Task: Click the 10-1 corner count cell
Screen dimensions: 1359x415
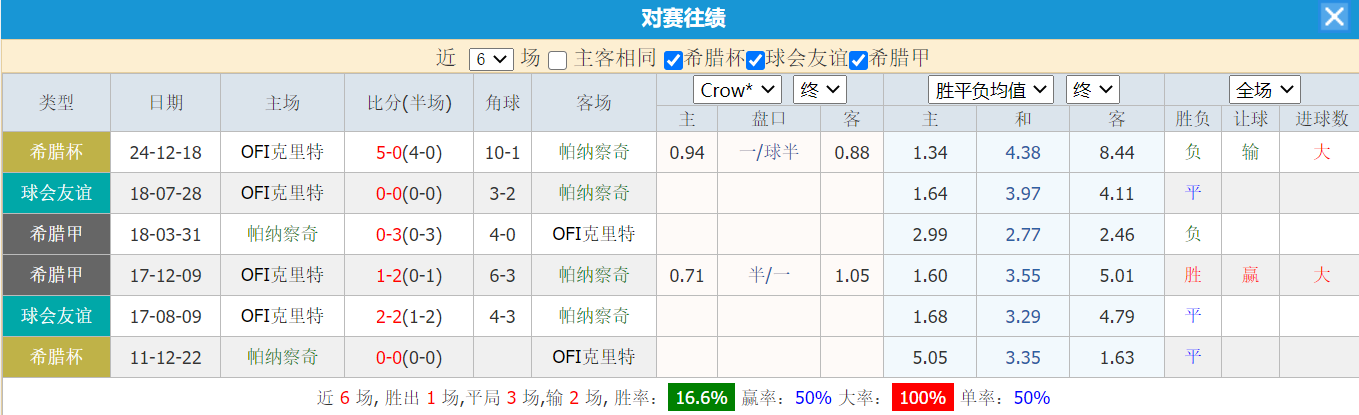Action: 502,153
